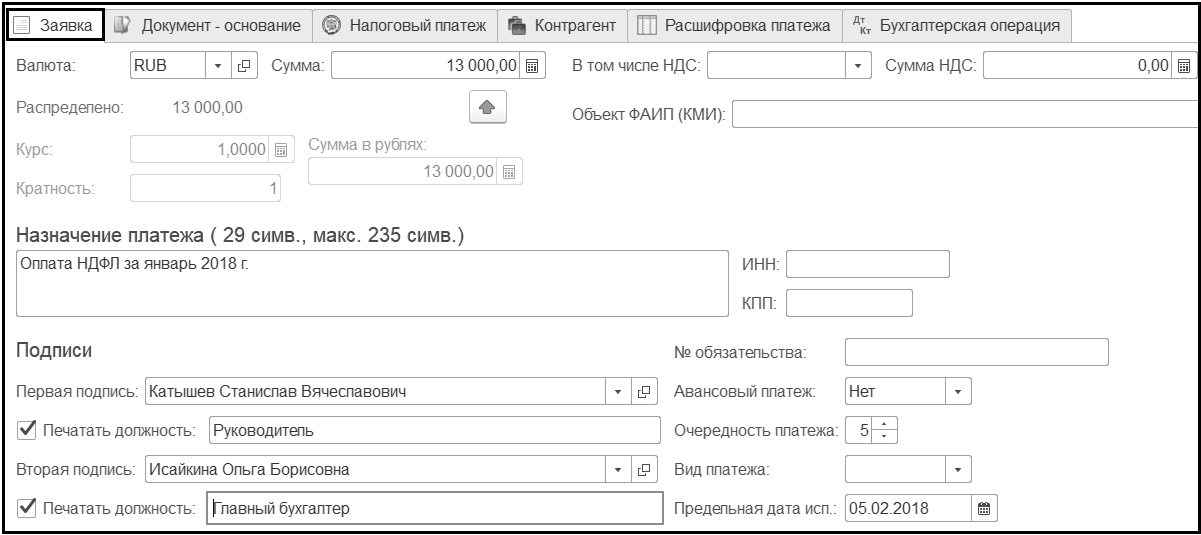Click the Назначение платежа text field
The width and height of the screenshot is (1201, 535).
click(370, 283)
